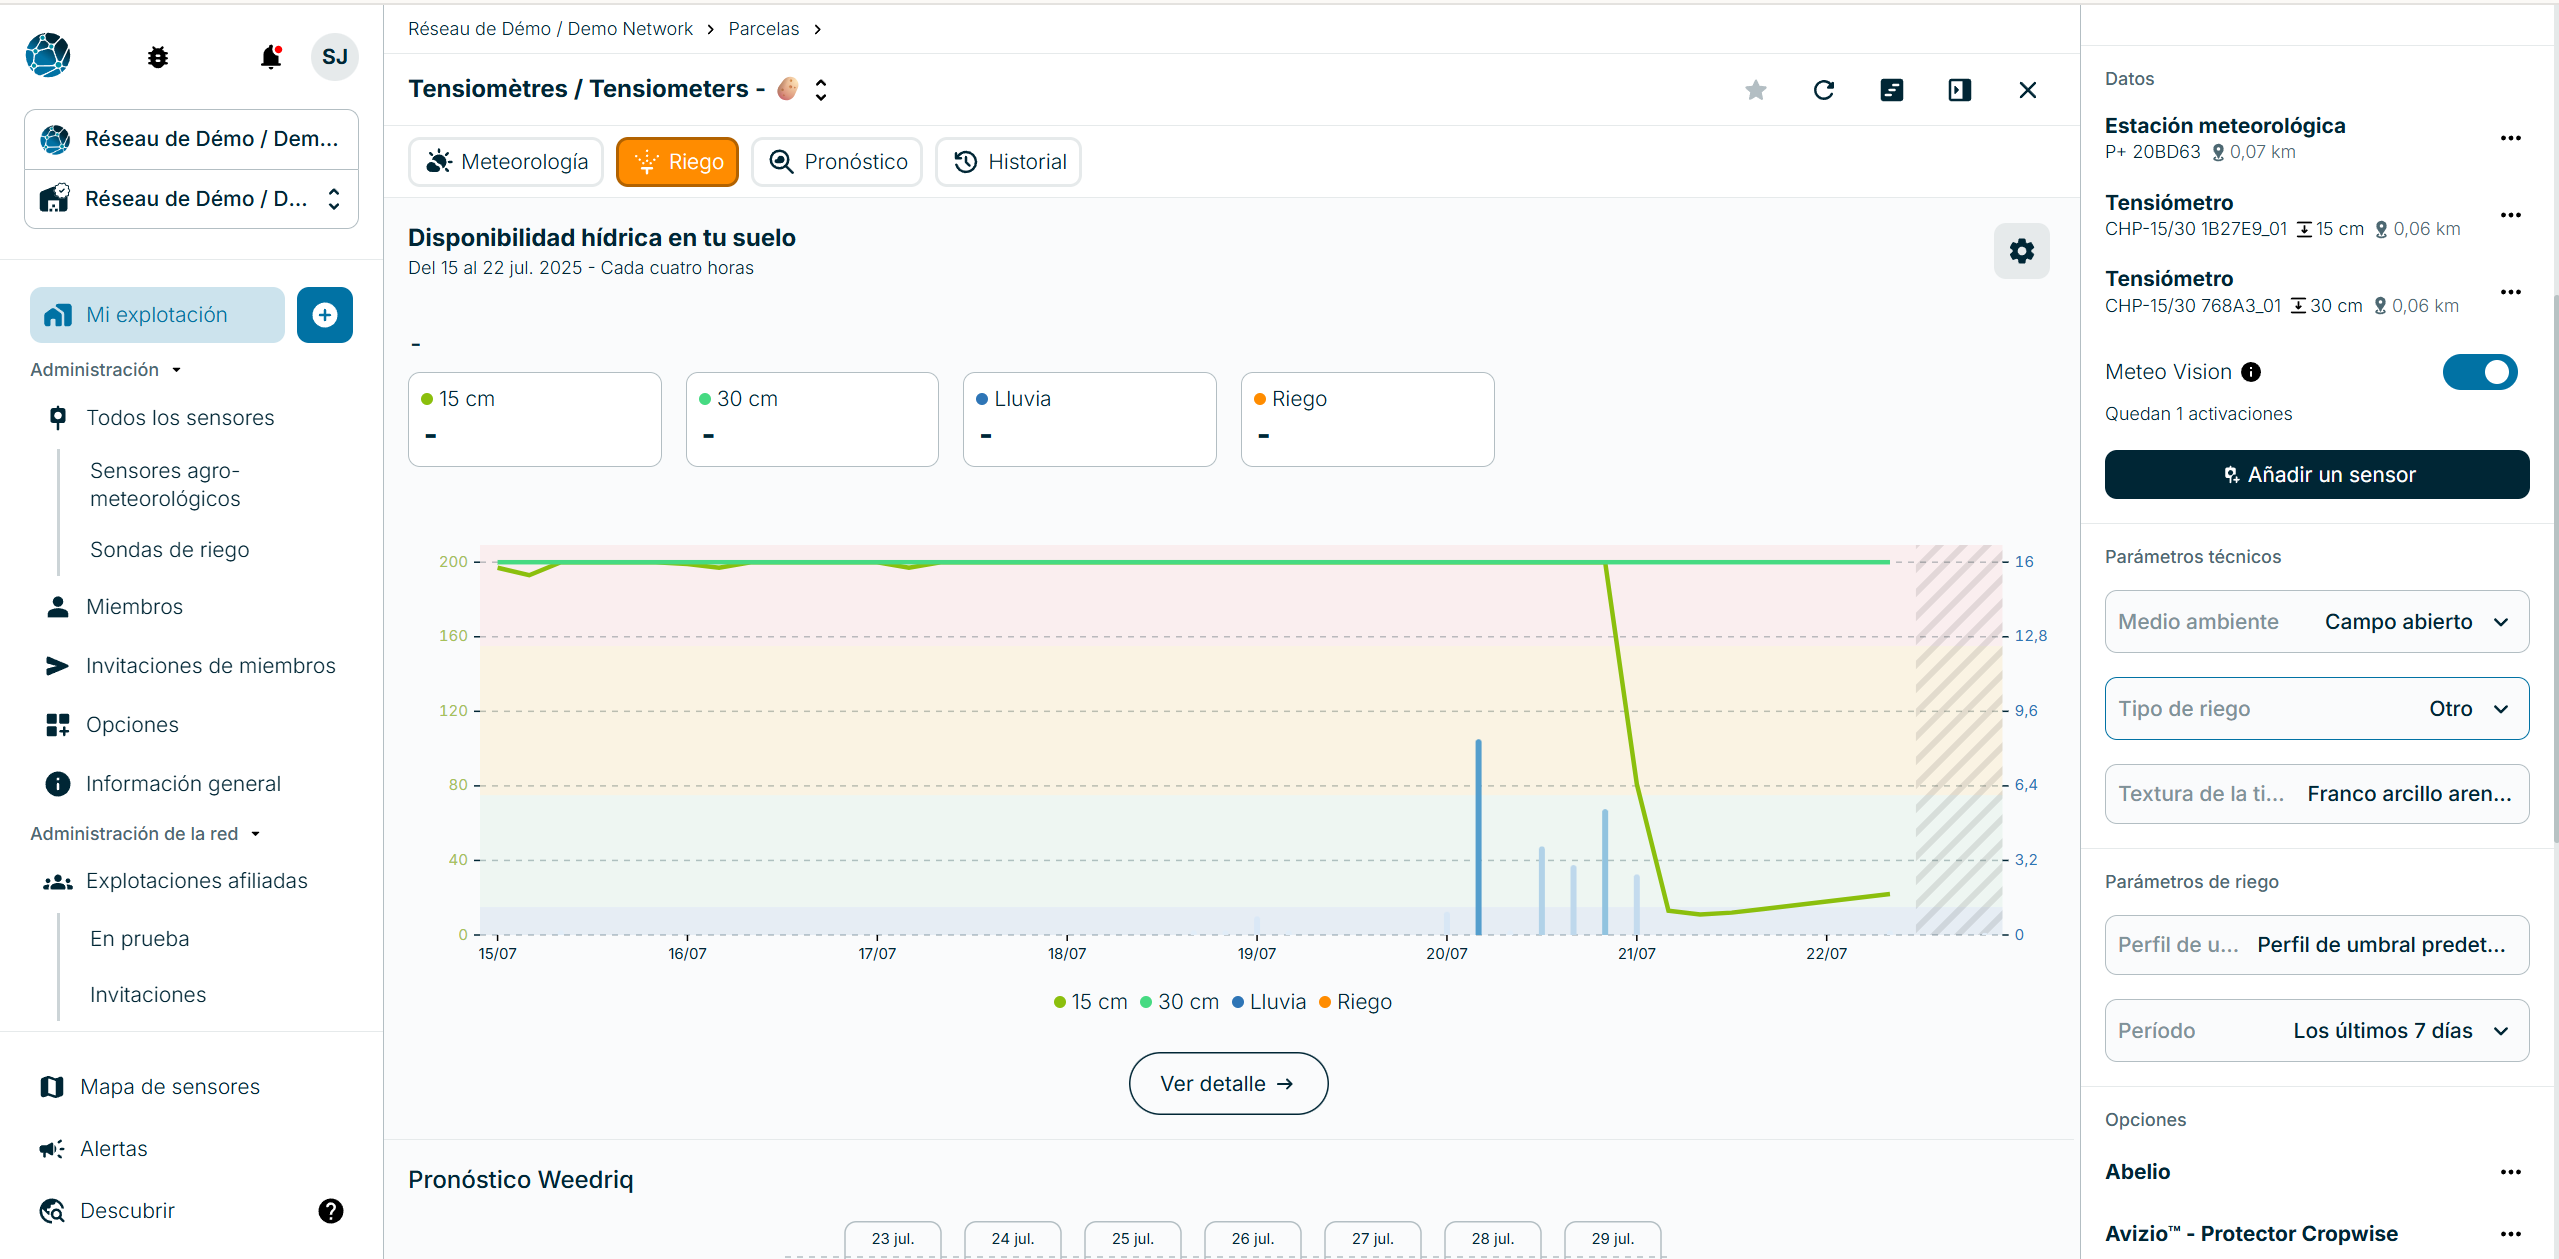Collapse the right side panel
The image size is (2559, 1259).
click(1960, 90)
